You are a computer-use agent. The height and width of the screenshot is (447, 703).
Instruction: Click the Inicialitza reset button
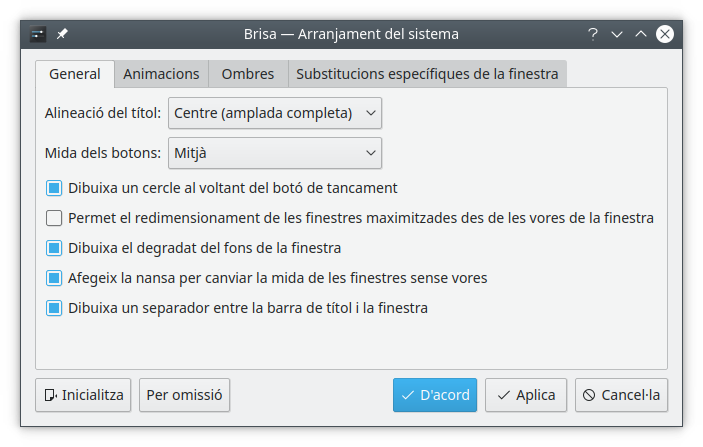tap(84, 395)
